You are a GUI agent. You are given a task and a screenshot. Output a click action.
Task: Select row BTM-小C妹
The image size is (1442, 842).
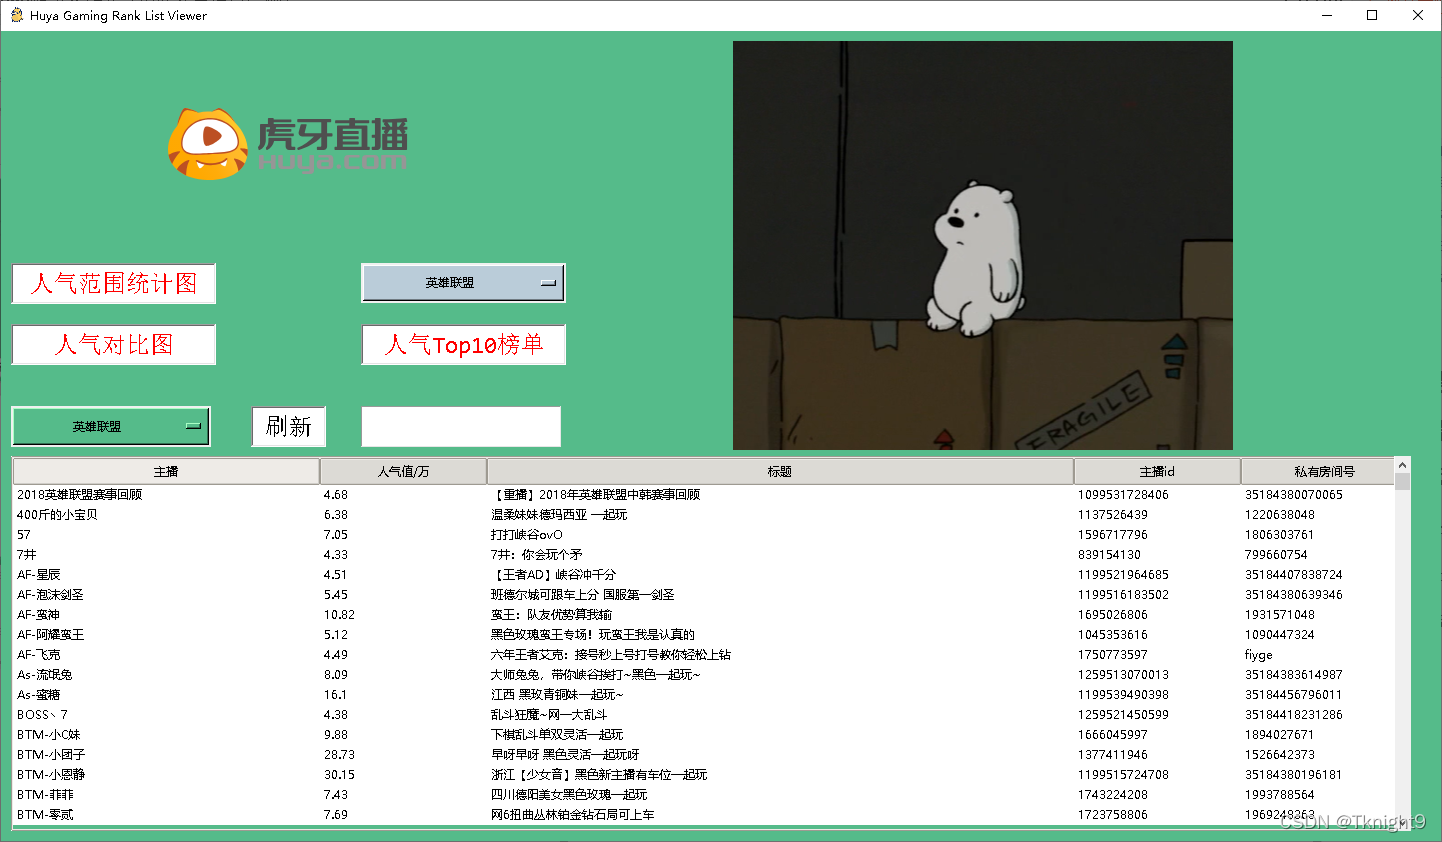[x=703, y=734]
